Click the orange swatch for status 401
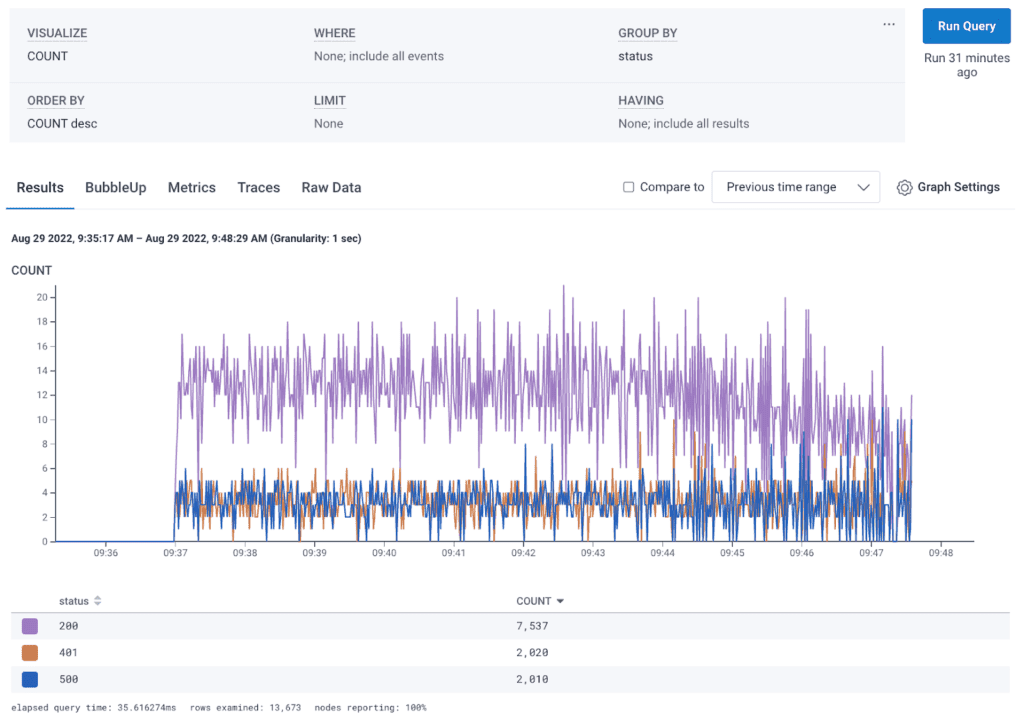 tap(30, 653)
